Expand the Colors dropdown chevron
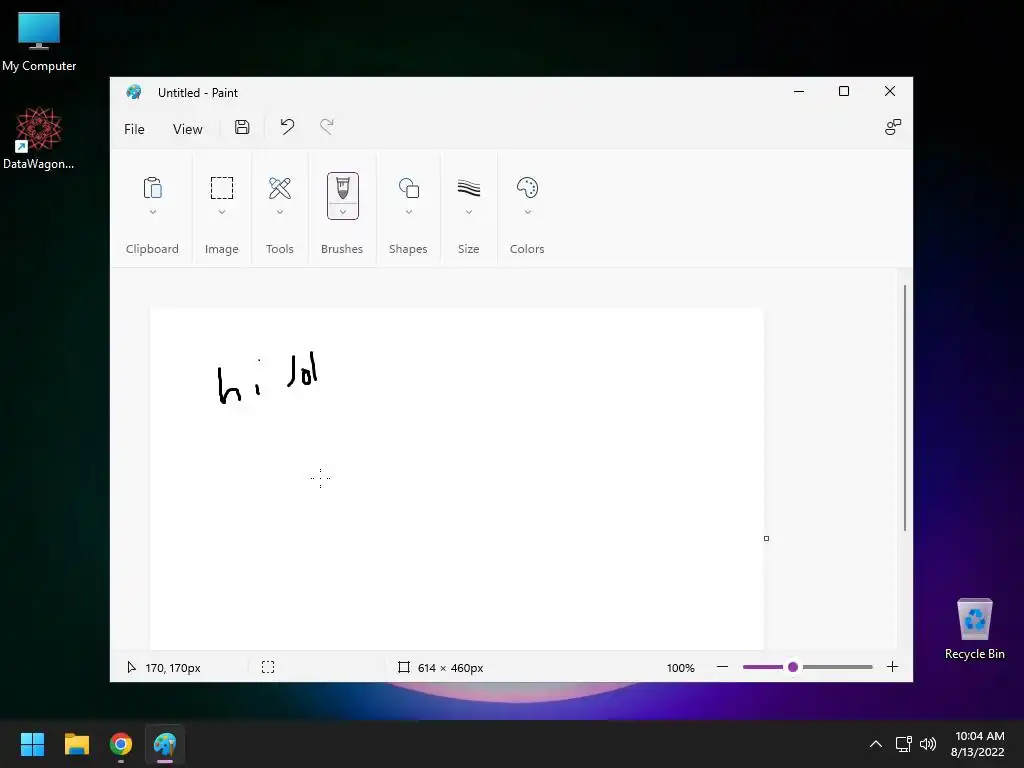The image size is (1024, 768). tap(528, 212)
